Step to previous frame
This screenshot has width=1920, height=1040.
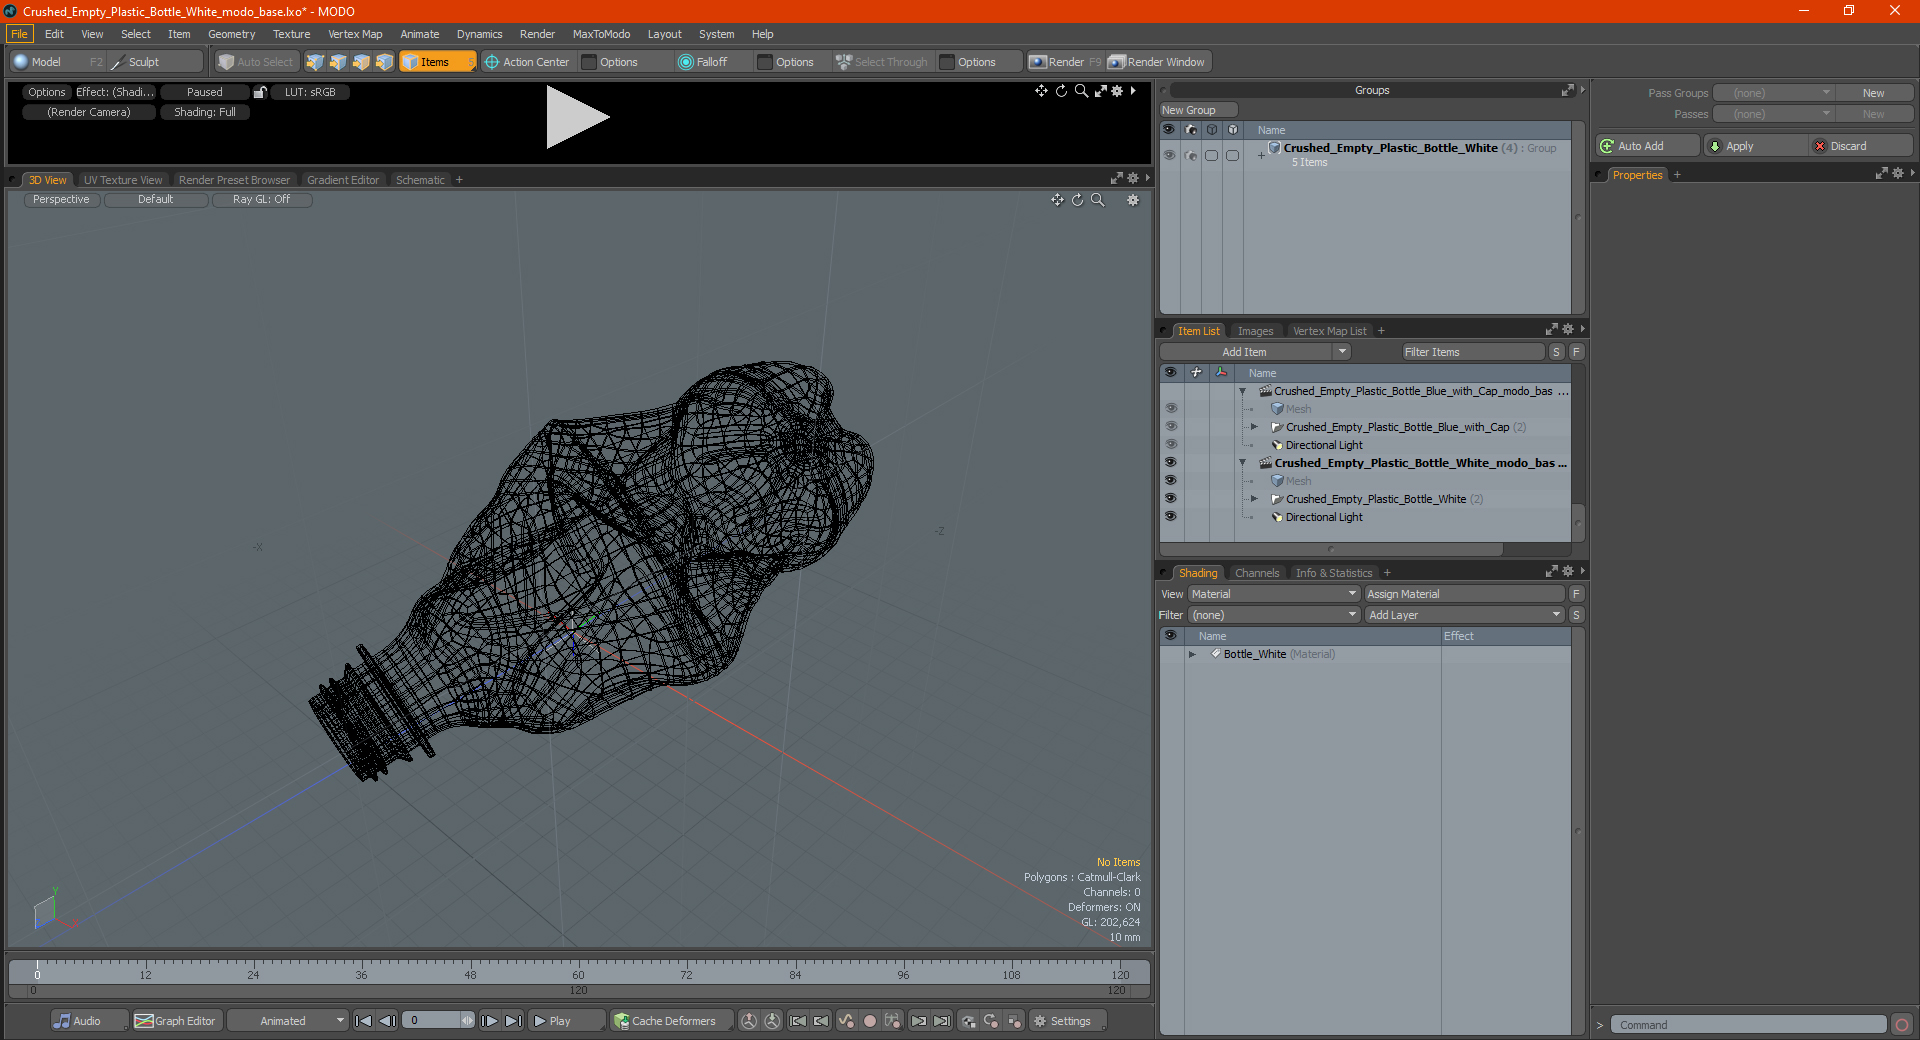388,1021
